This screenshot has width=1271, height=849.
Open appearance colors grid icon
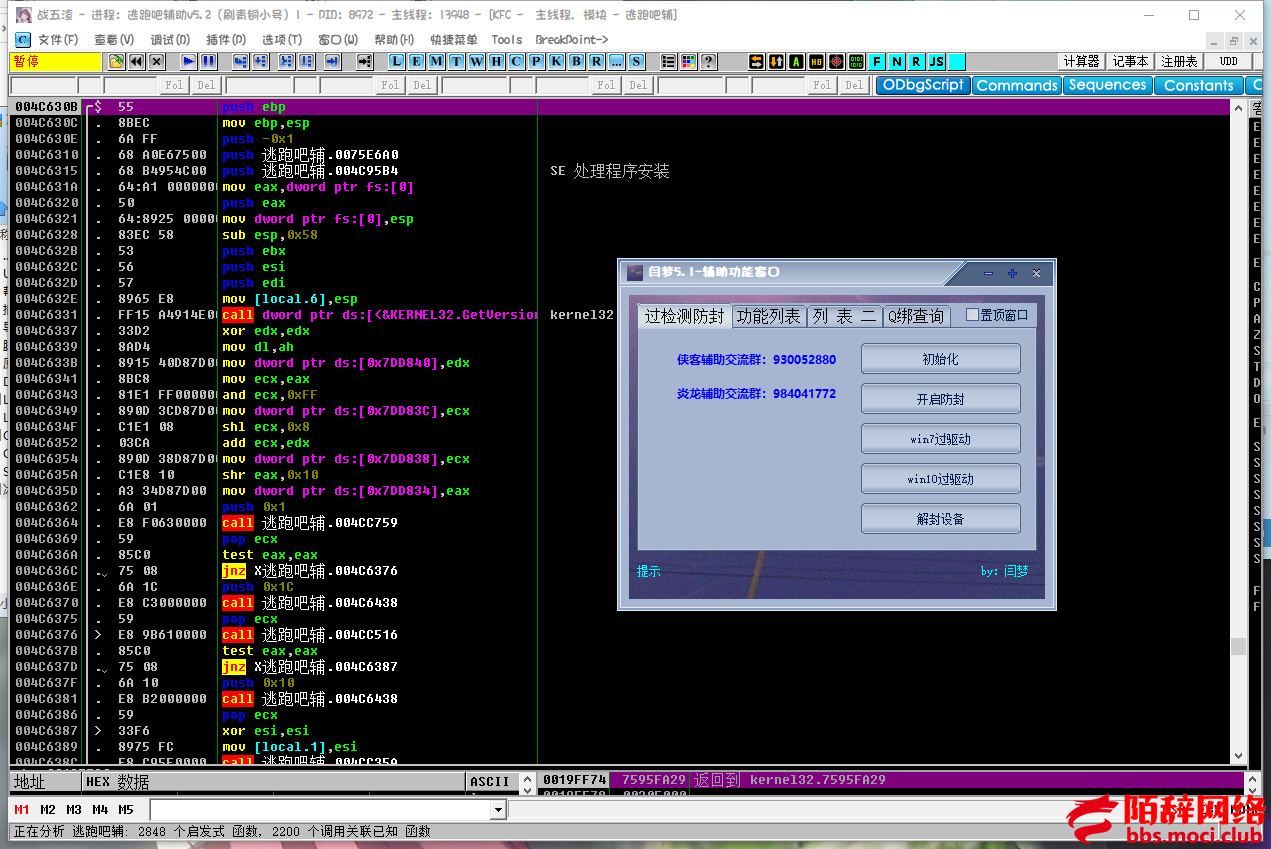[688, 61]
